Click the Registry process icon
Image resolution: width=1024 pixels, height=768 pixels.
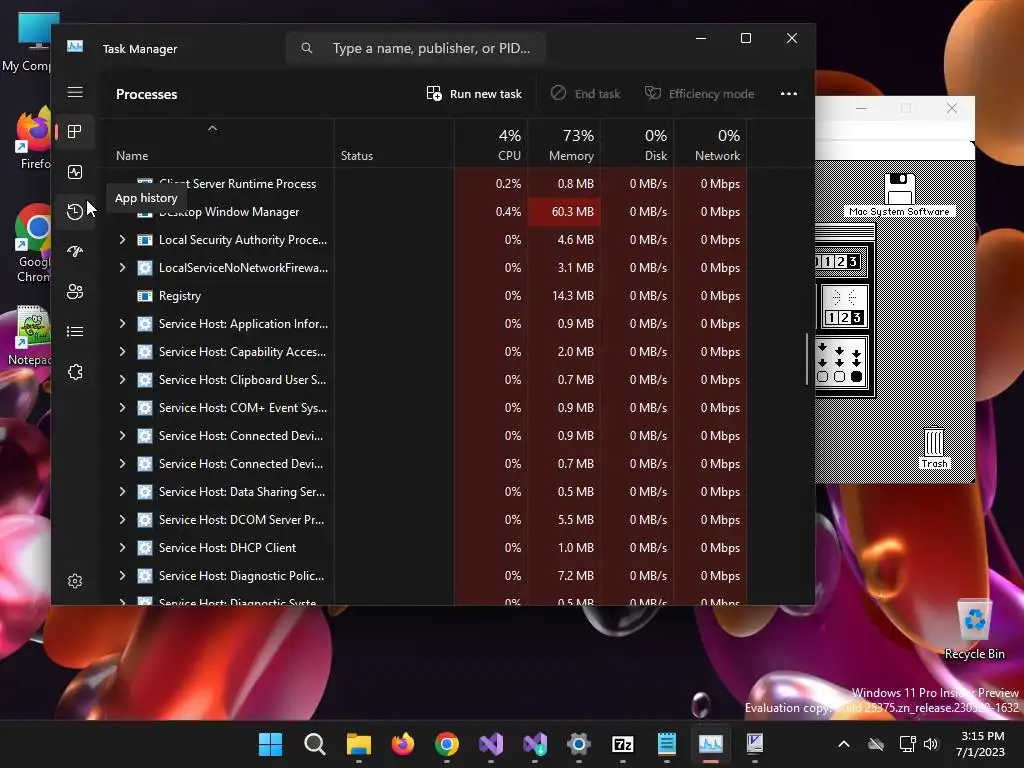(x=145, y=296)
